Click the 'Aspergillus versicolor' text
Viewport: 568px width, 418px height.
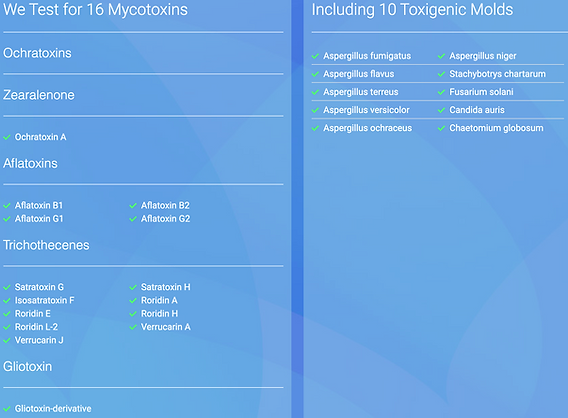[366, 110]
